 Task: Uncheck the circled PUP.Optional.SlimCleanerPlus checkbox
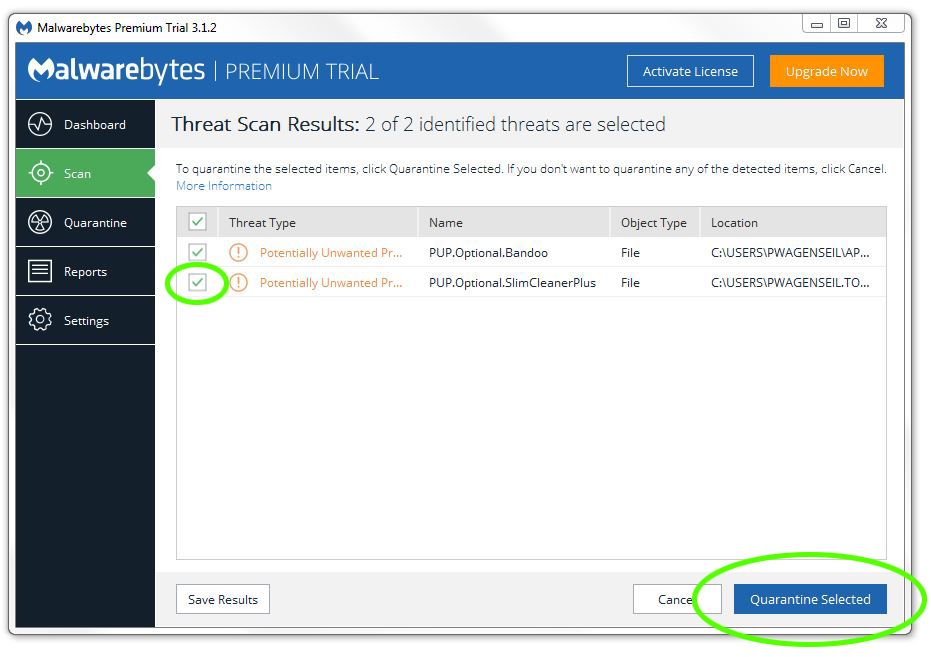[x=197, y=283]
